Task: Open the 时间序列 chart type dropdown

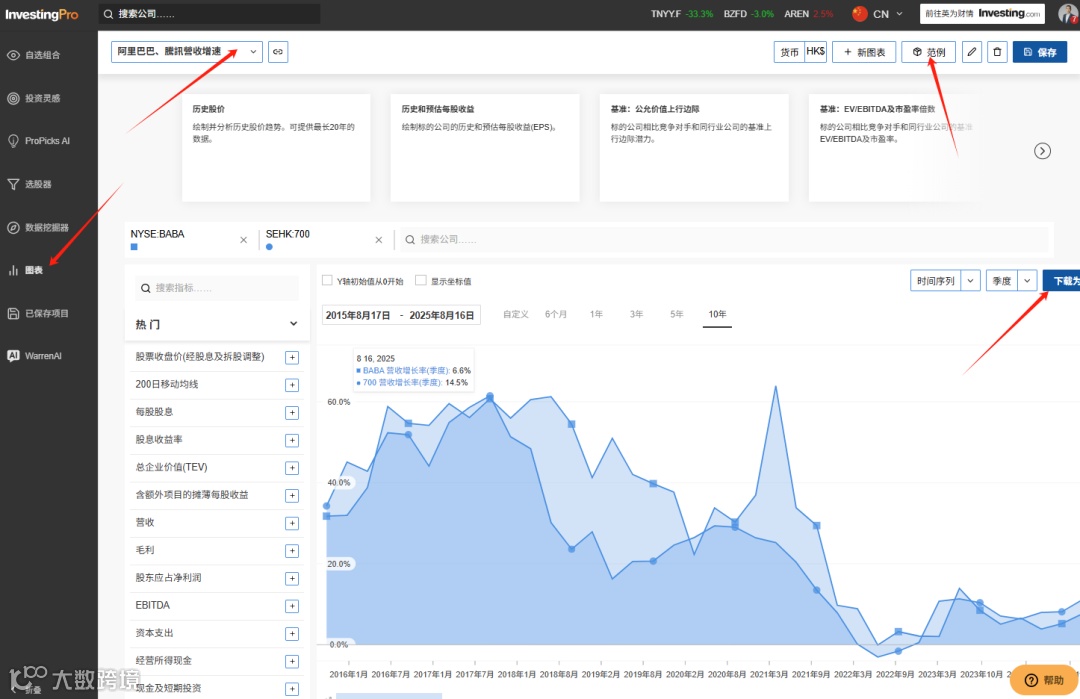Action: click(945, 281)
